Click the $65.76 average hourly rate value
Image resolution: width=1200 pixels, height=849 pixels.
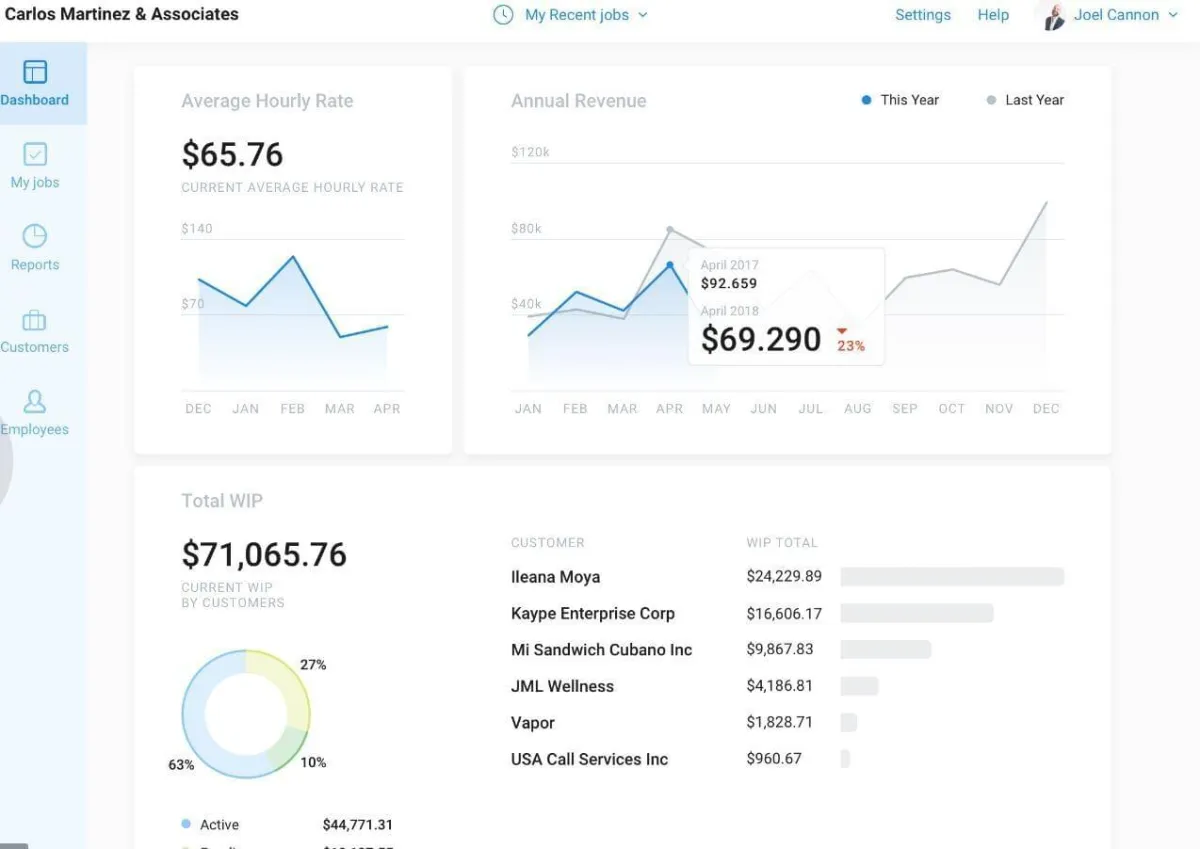232,155
